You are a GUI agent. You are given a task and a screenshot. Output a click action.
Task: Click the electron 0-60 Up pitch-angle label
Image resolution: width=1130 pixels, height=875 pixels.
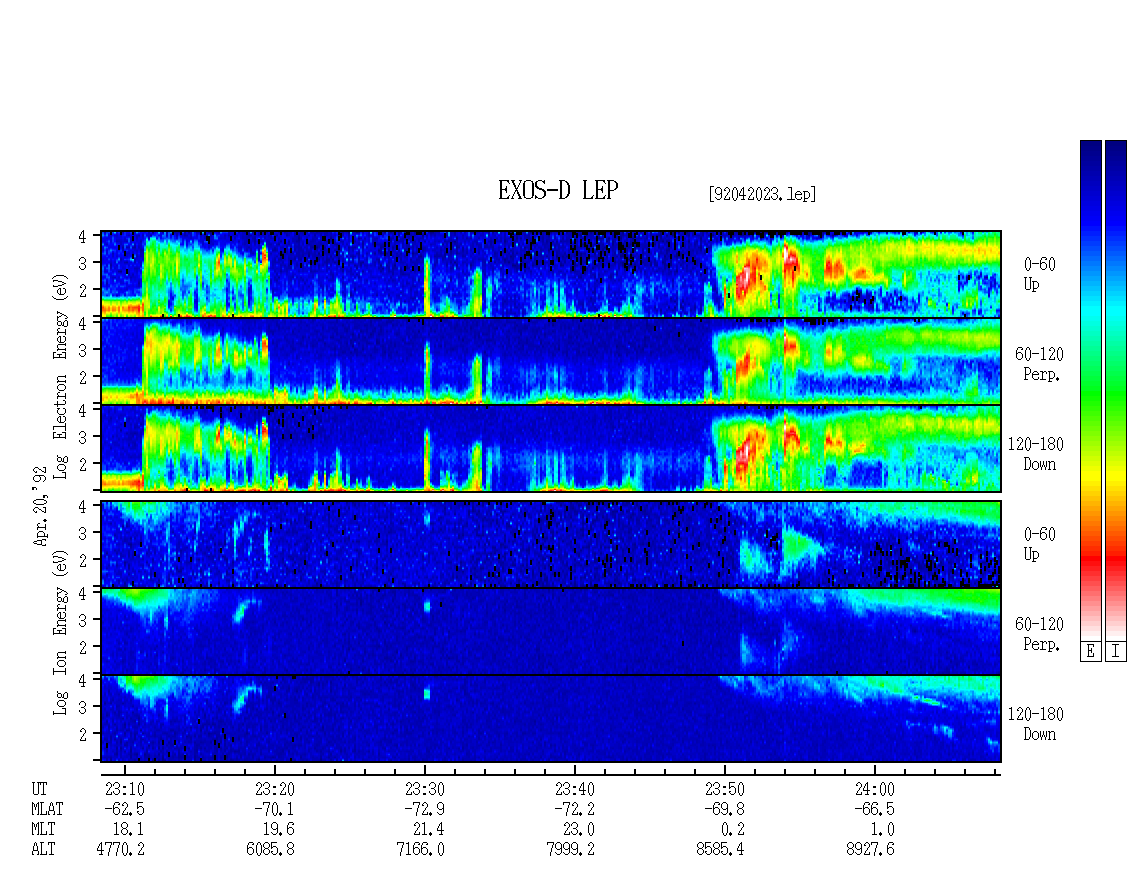[x=1039, y=274]
